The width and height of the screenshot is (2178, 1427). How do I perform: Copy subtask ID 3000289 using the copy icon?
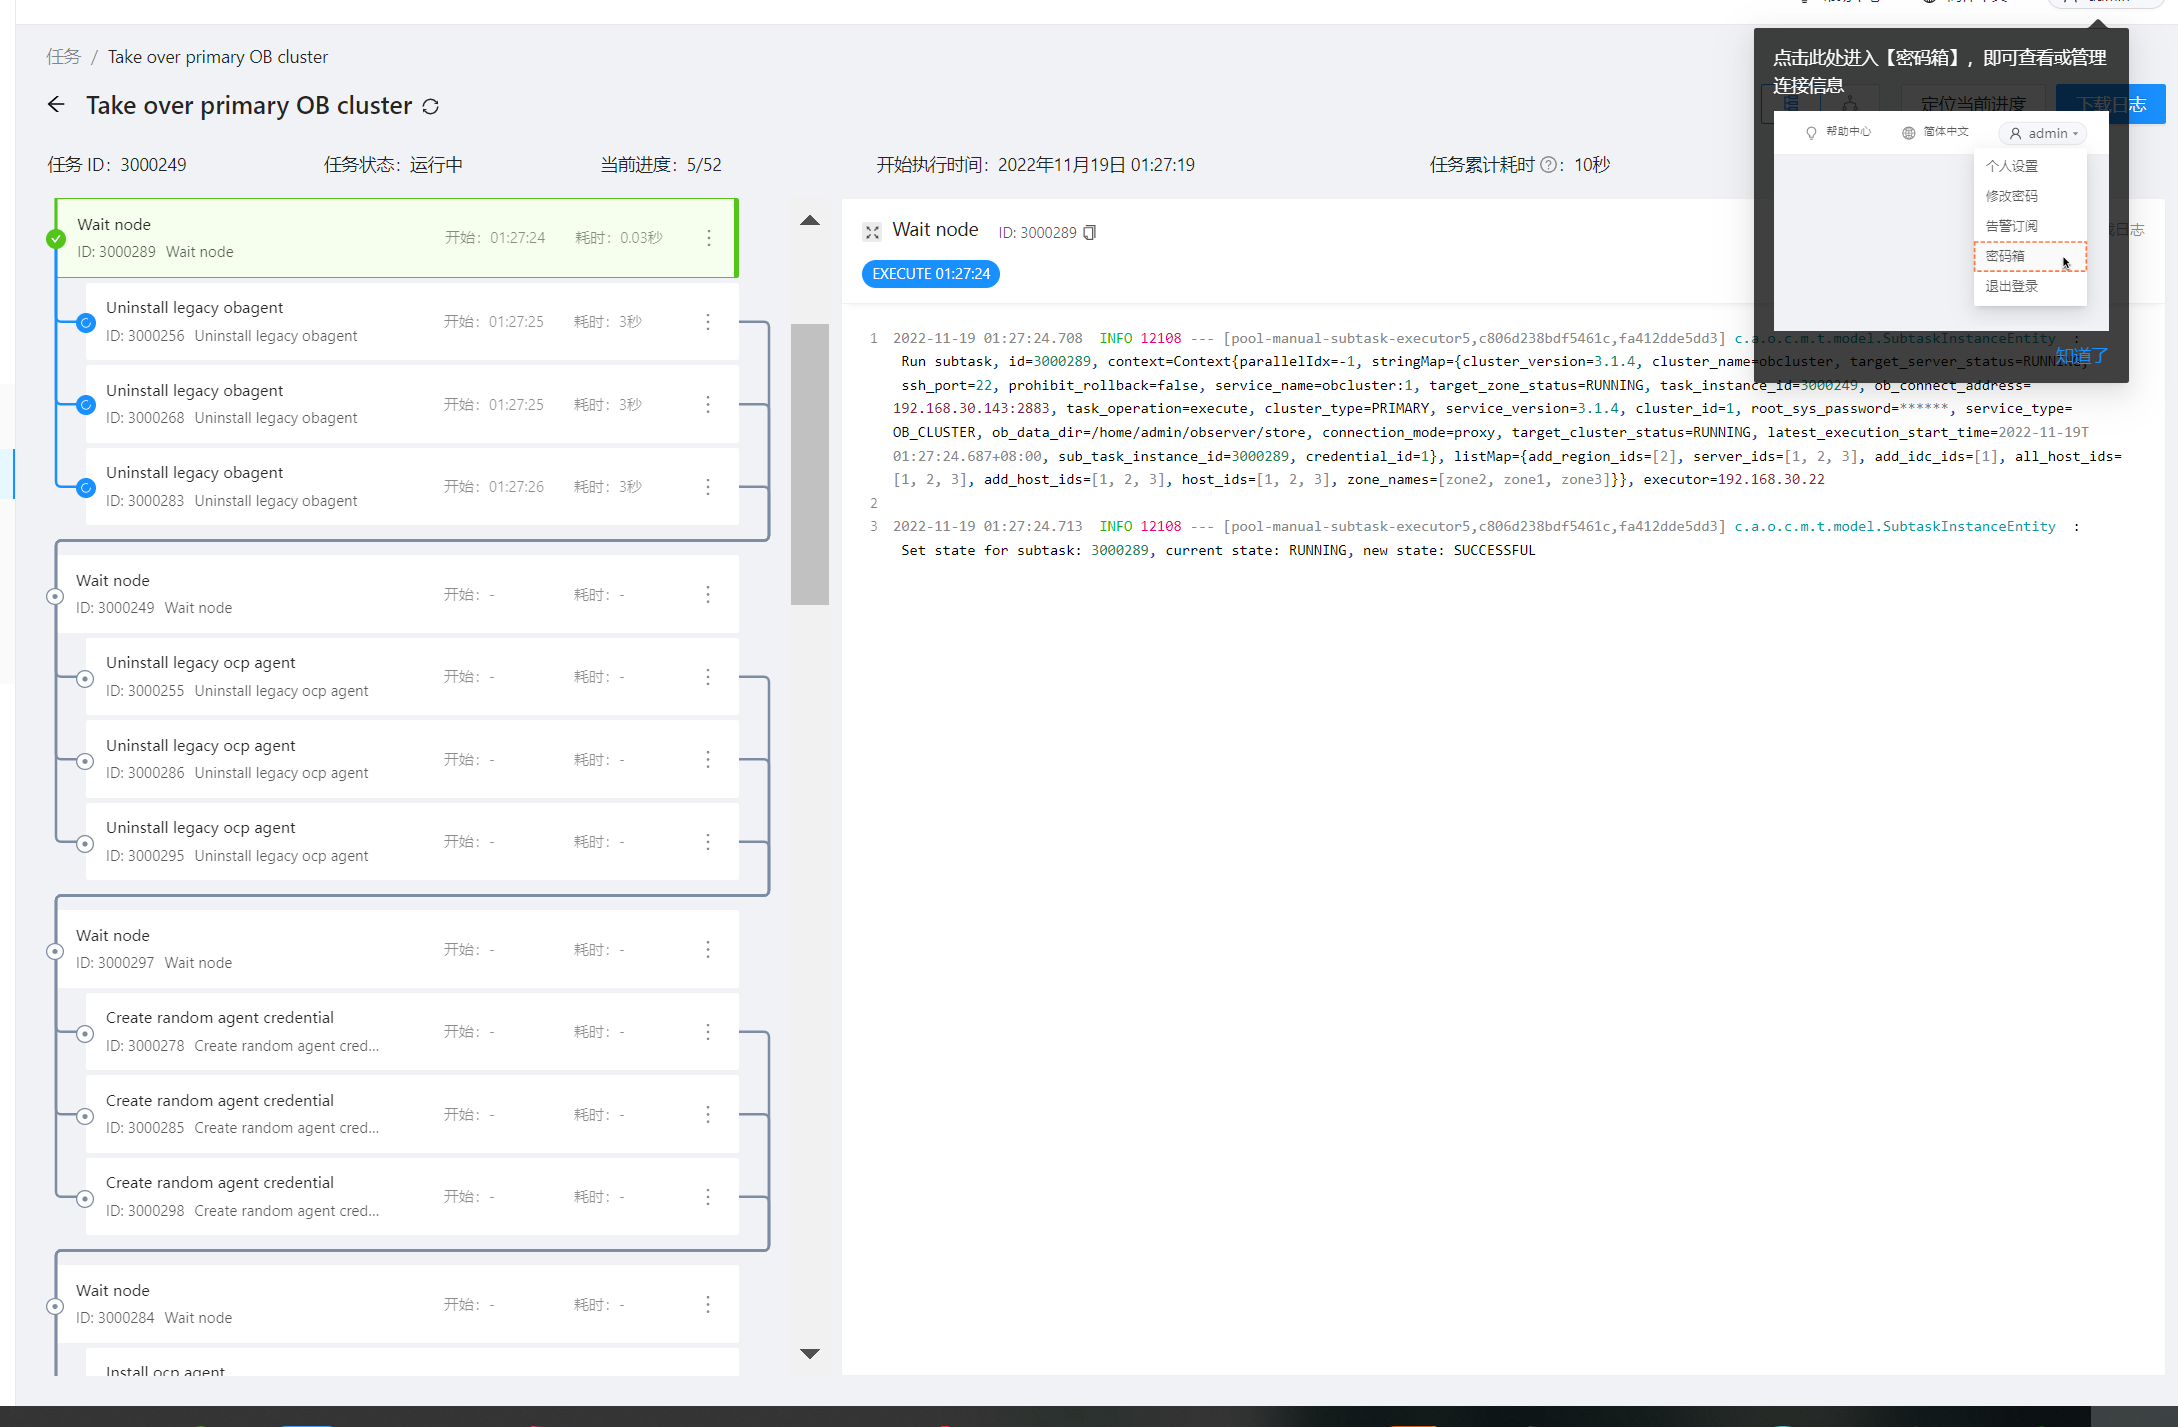click(1090, 232)
